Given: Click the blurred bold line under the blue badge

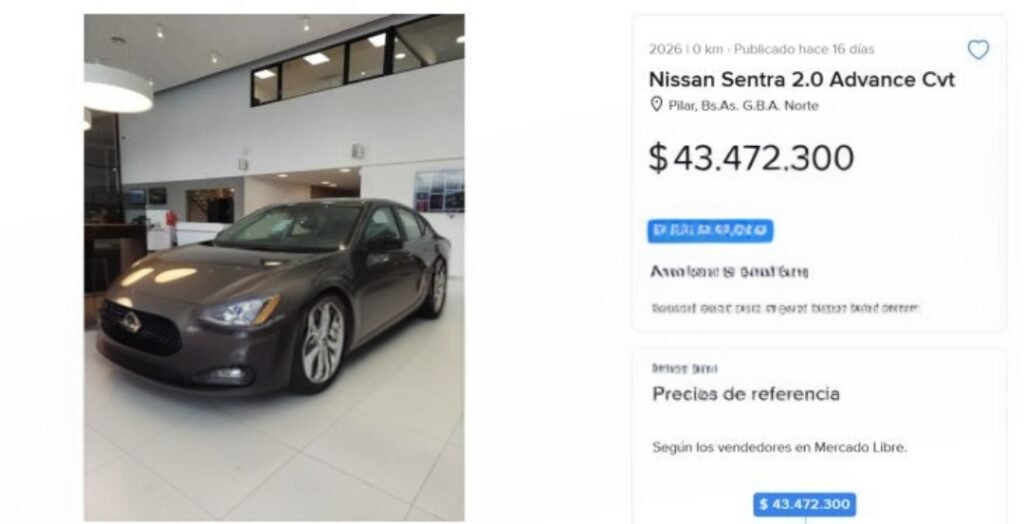Looking at the screenshot, I should click(x=729, y=271).
